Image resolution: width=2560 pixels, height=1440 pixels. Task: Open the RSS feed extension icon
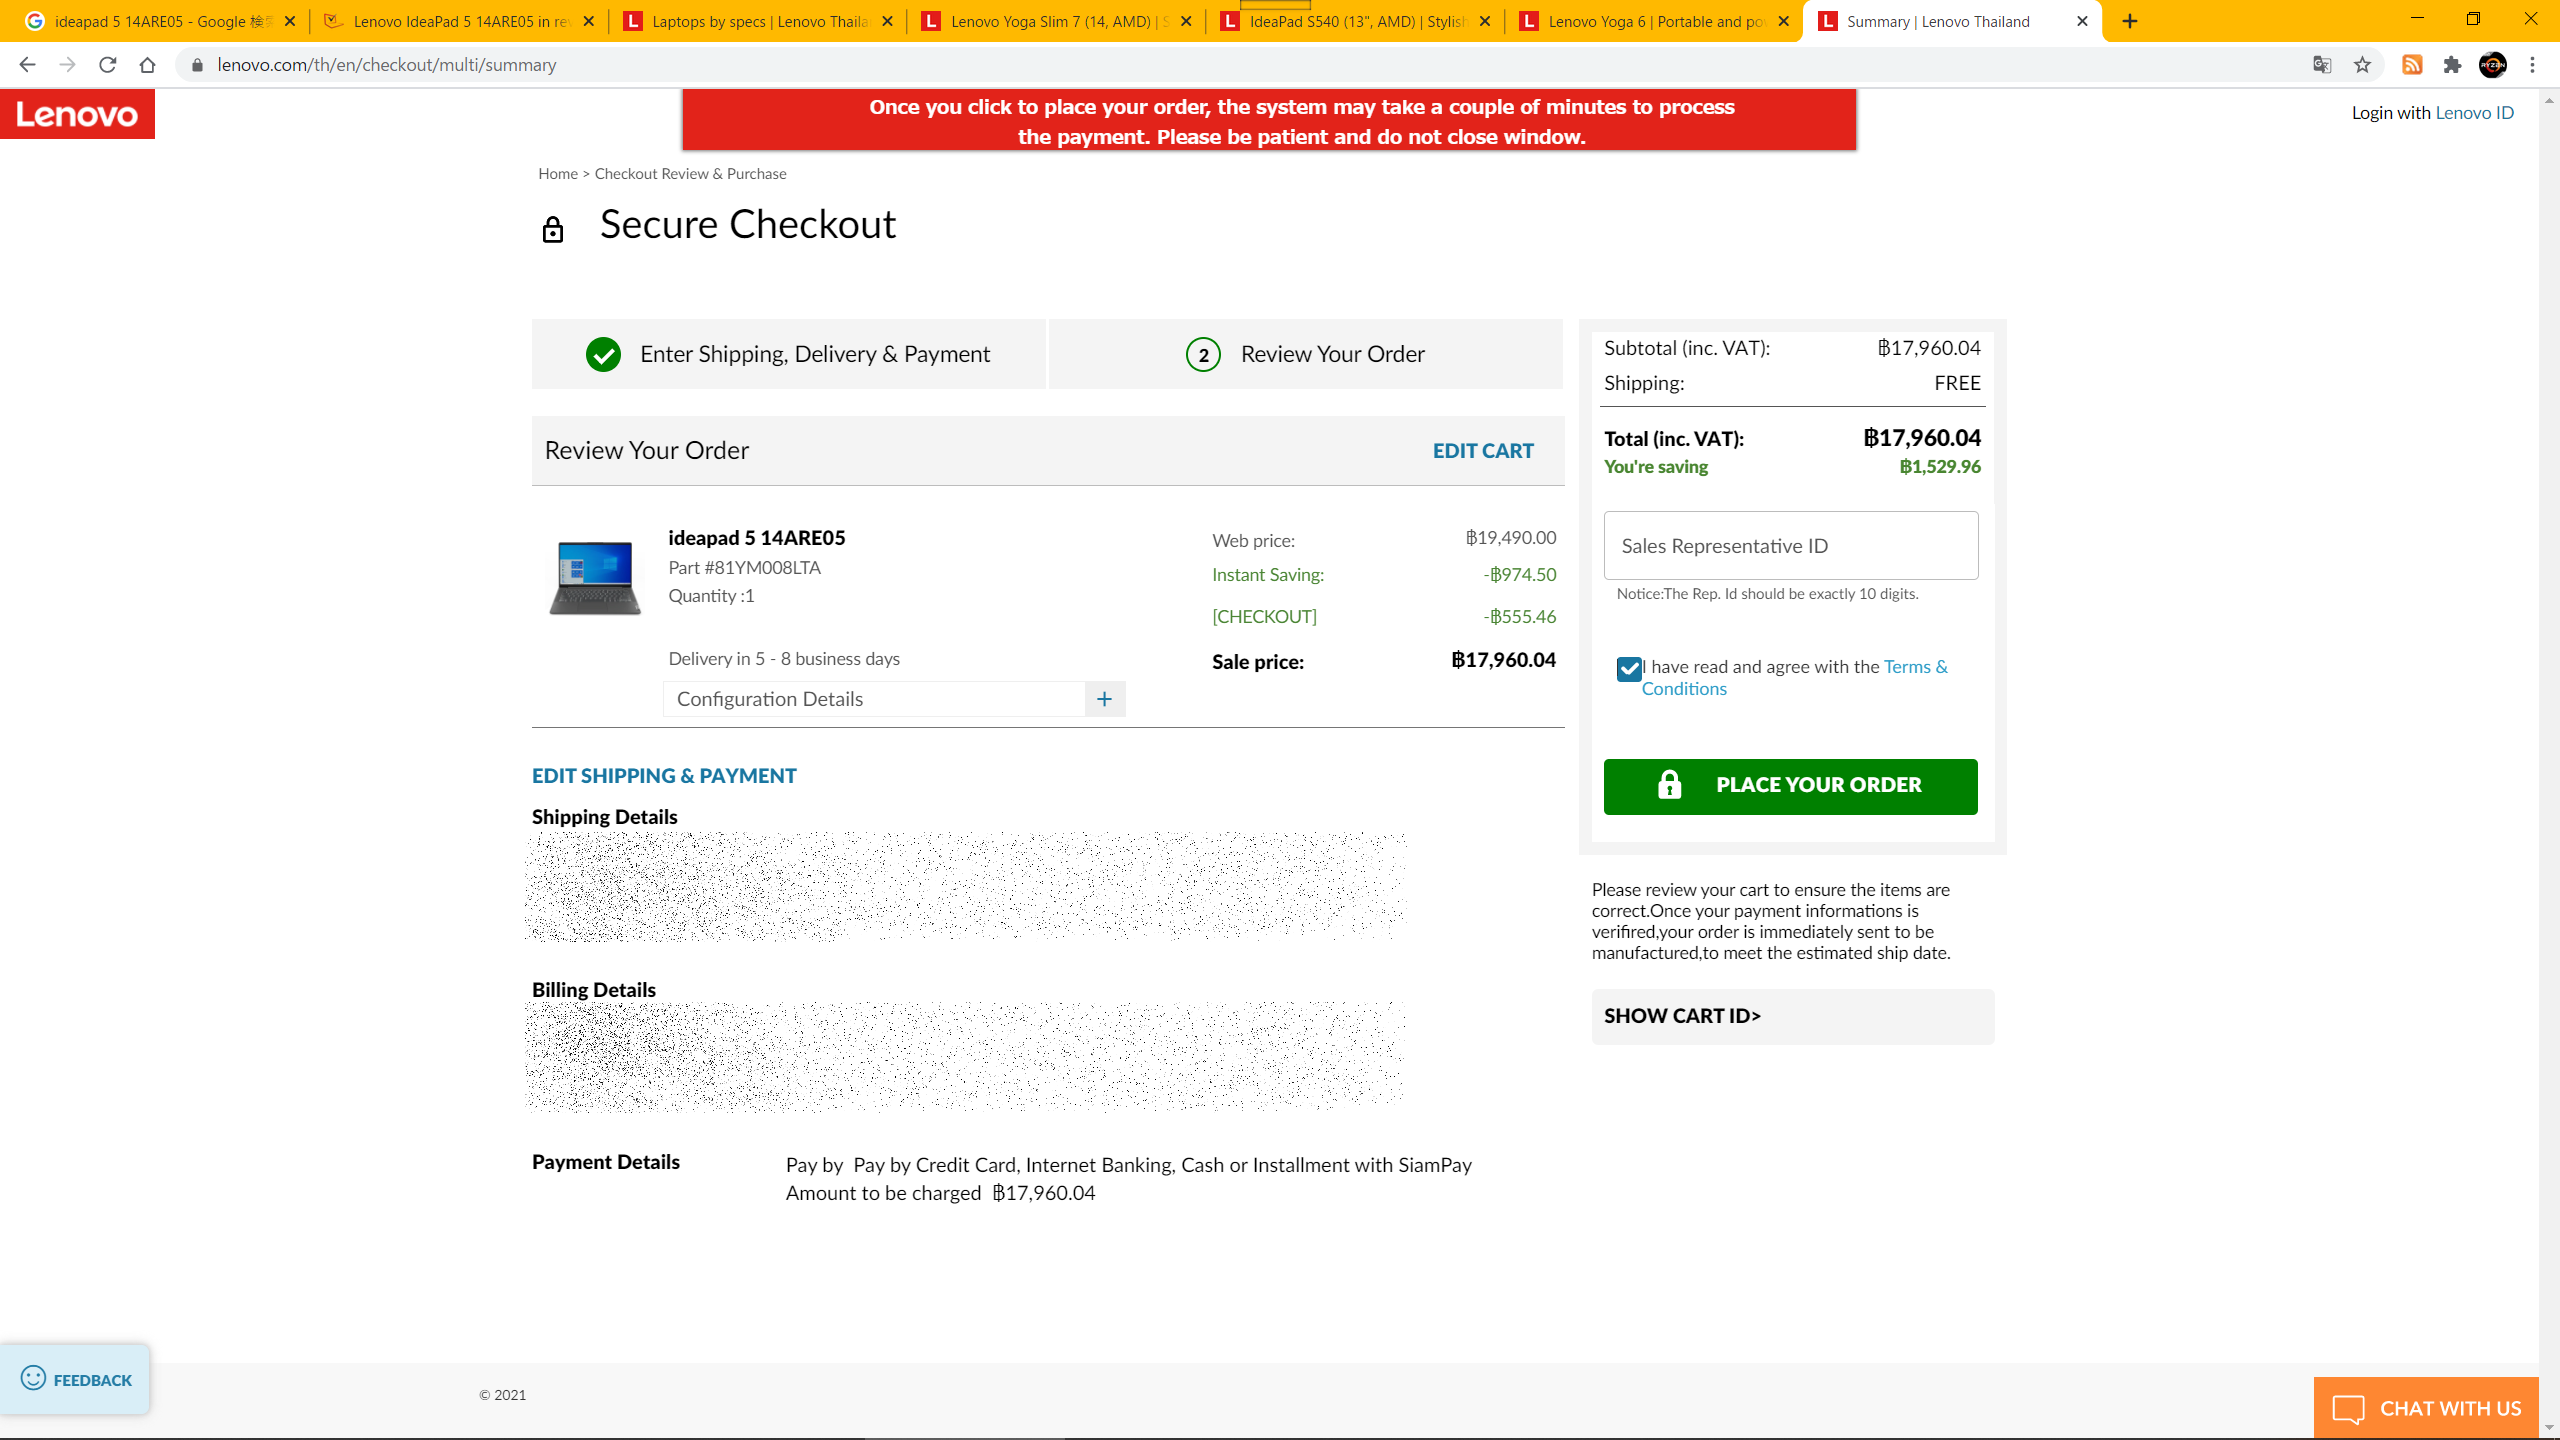point(2412,65)
